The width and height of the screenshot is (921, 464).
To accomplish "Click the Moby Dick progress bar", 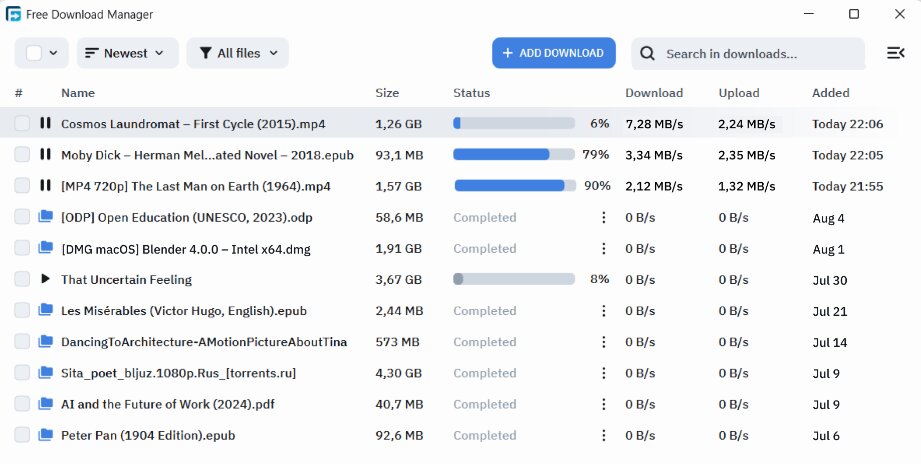I will [x=514, y=155].
